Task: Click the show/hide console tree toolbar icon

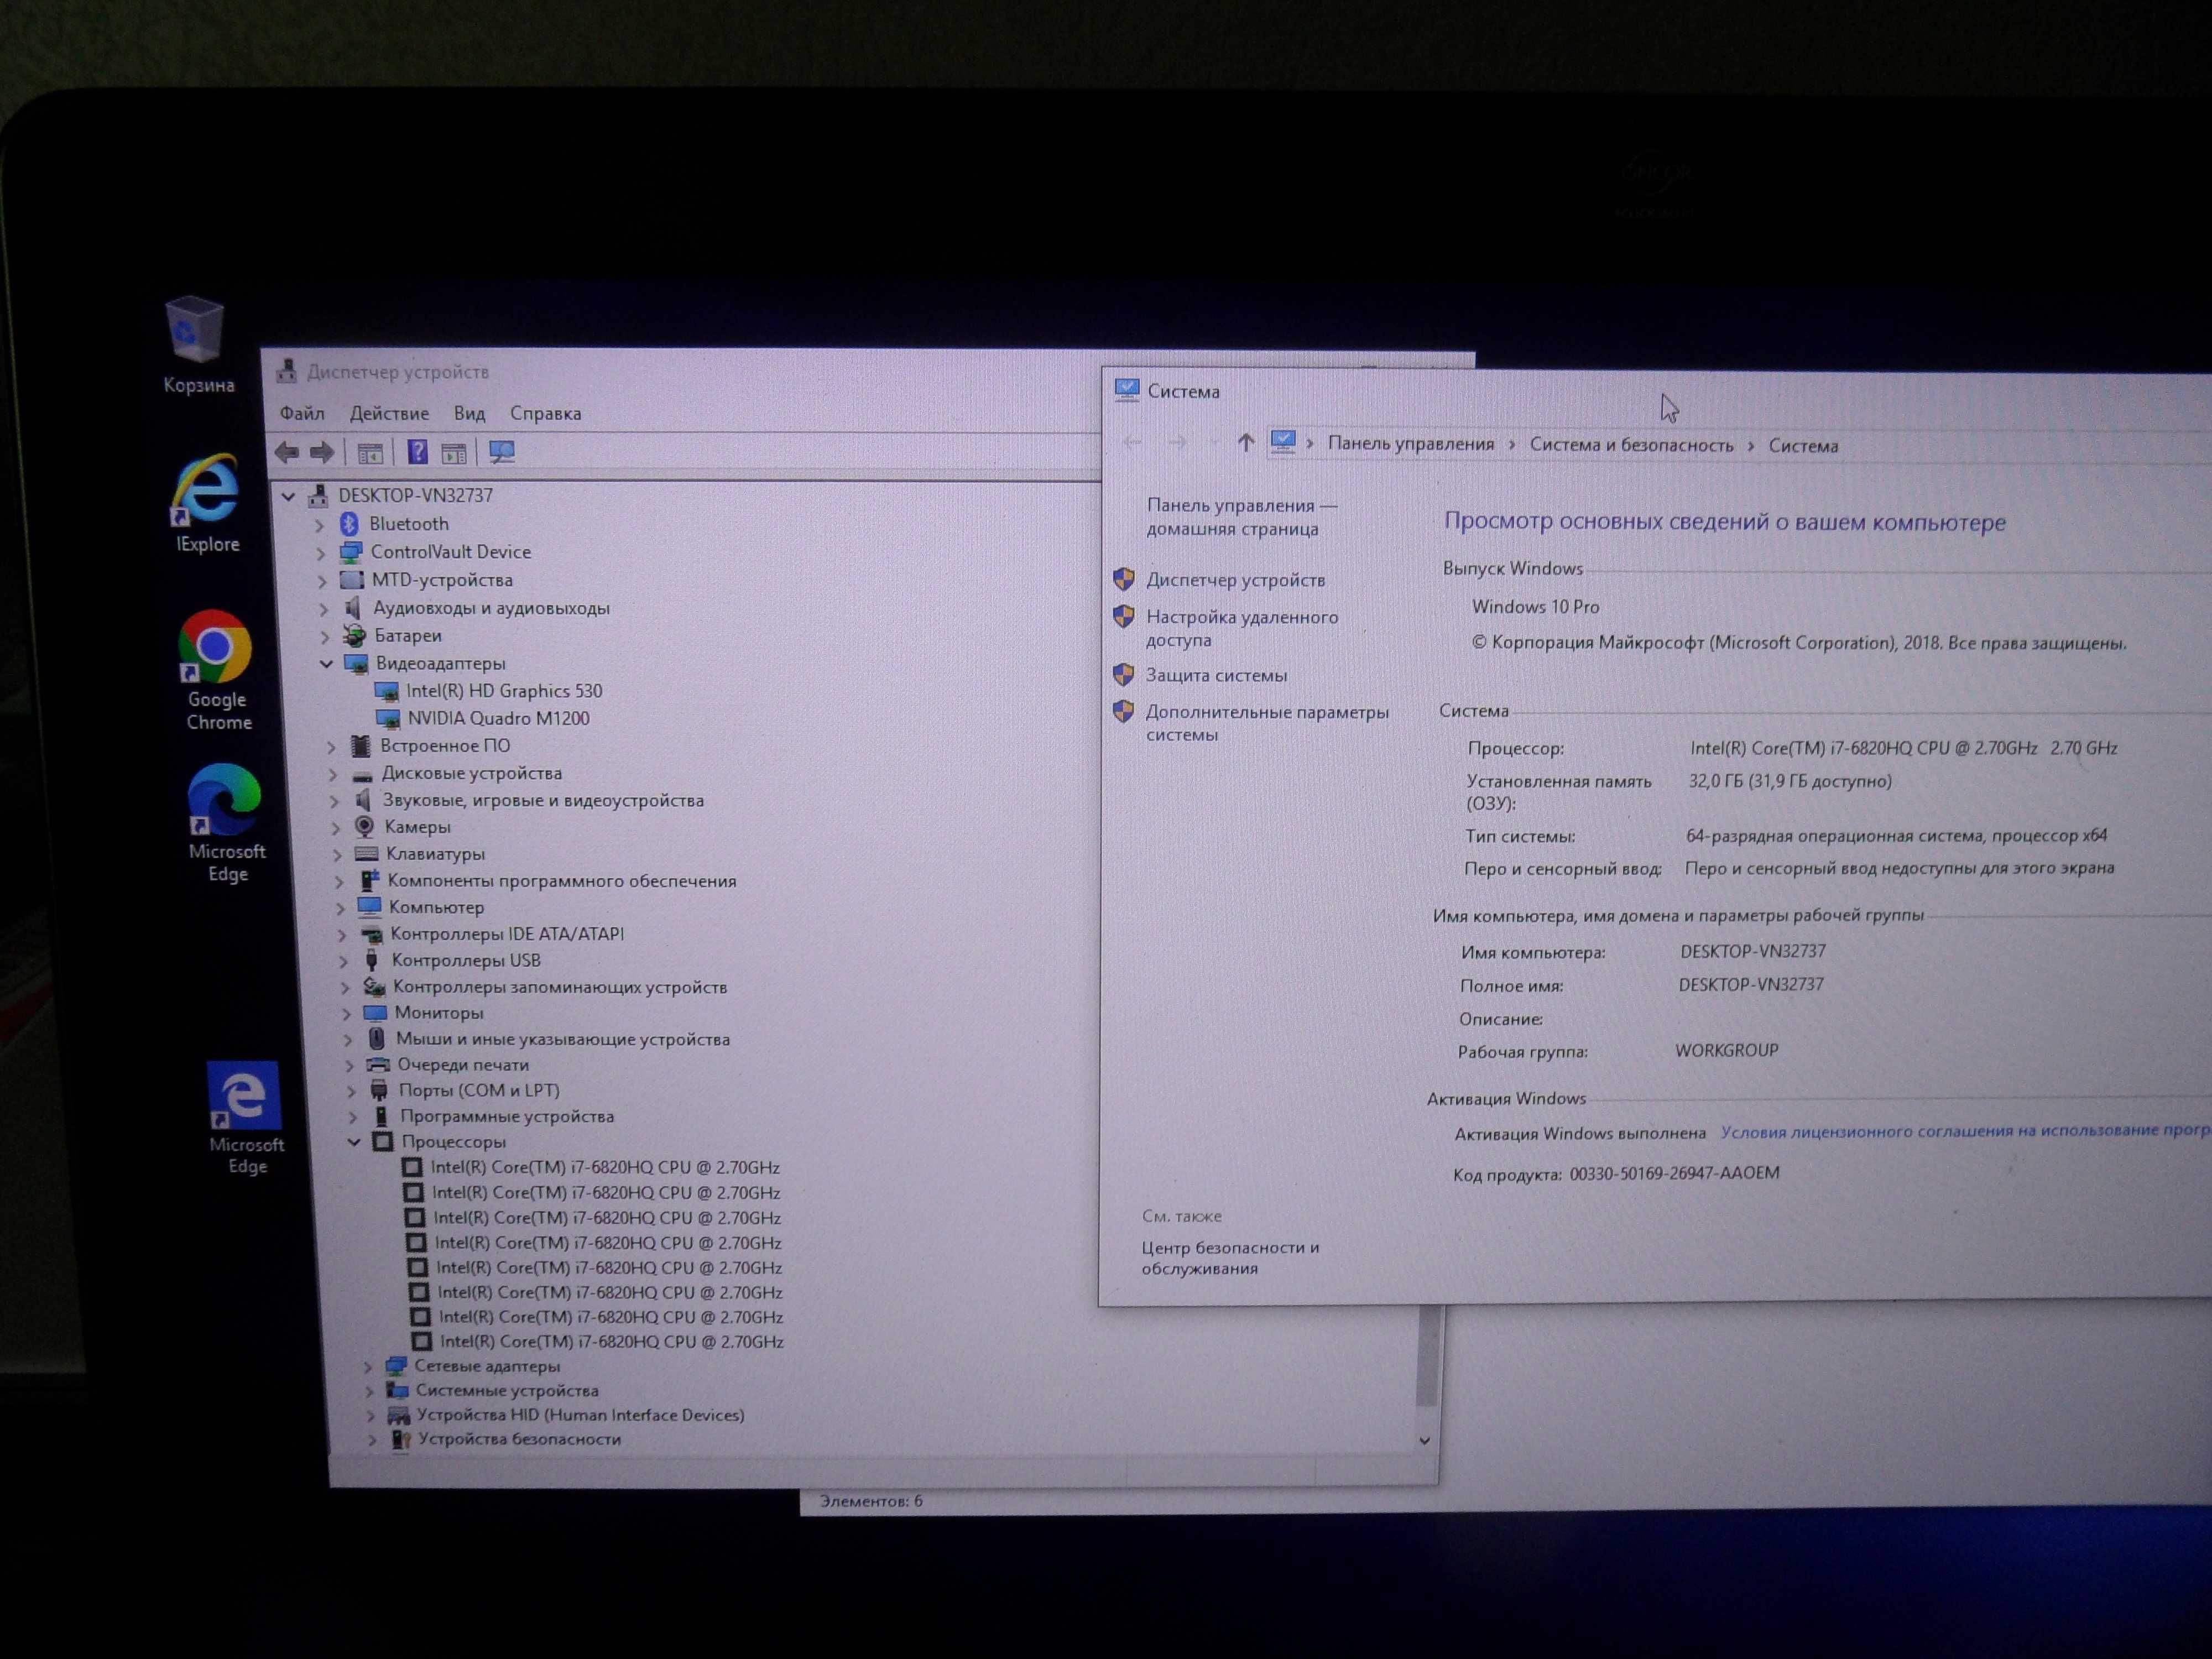Action: (370, 453)
